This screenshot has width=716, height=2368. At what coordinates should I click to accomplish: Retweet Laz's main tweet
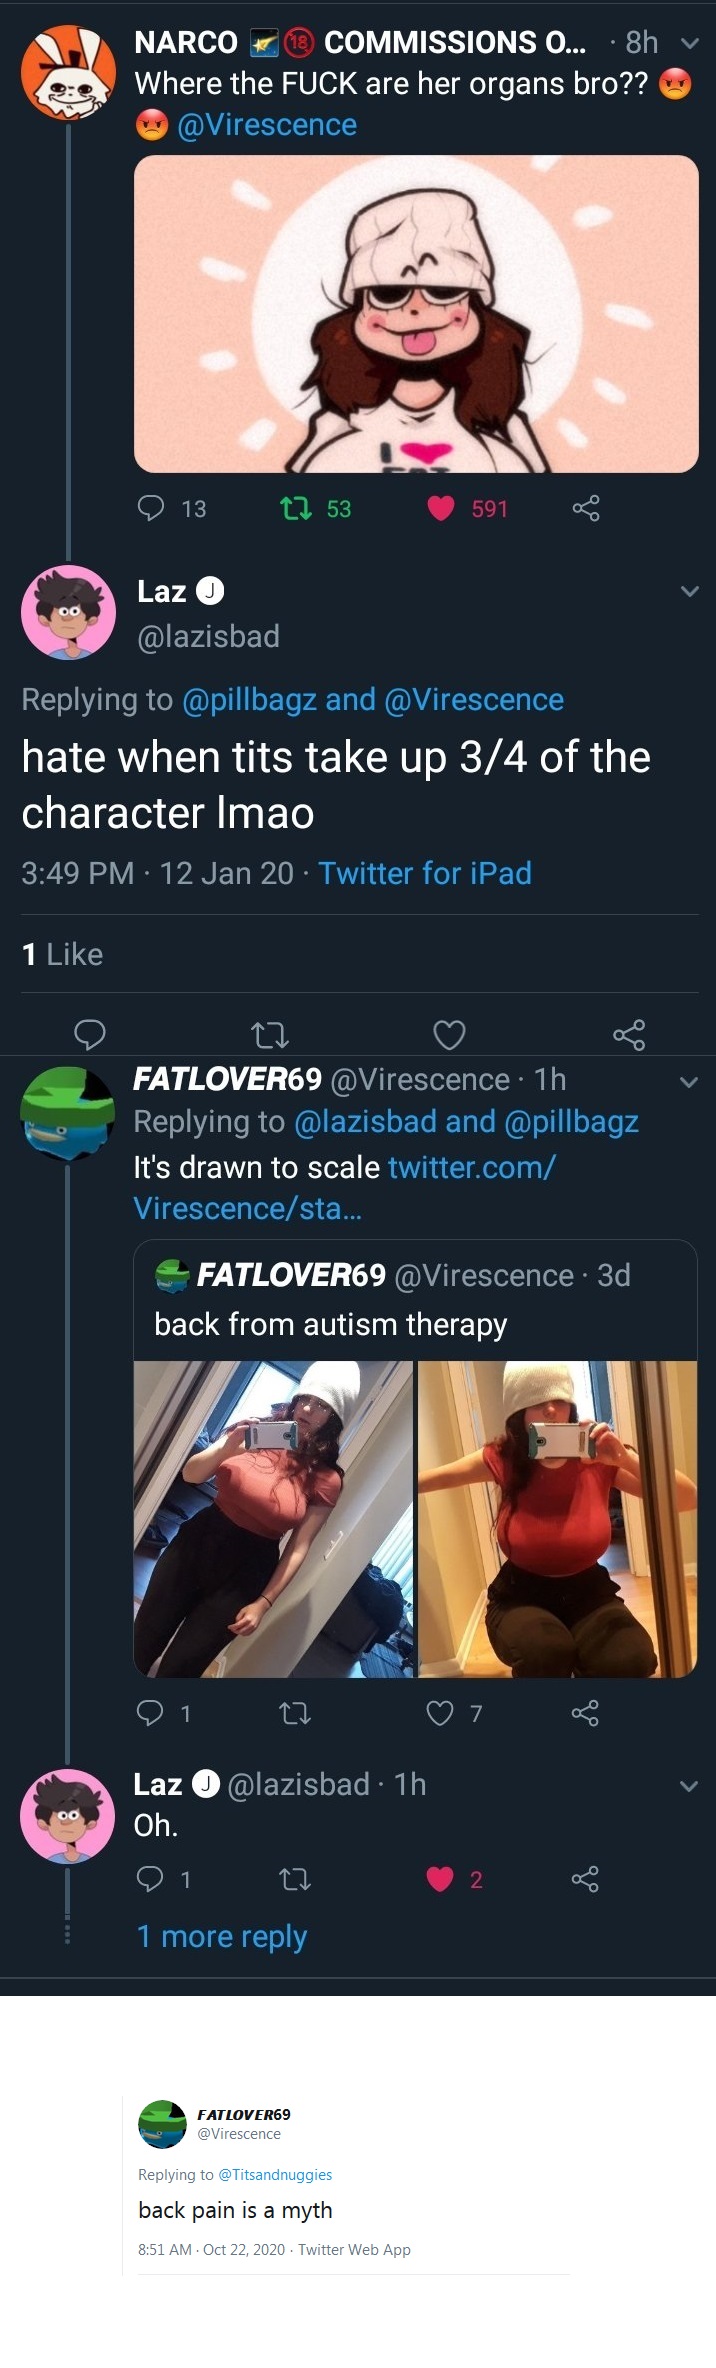tap(269, 1034)
